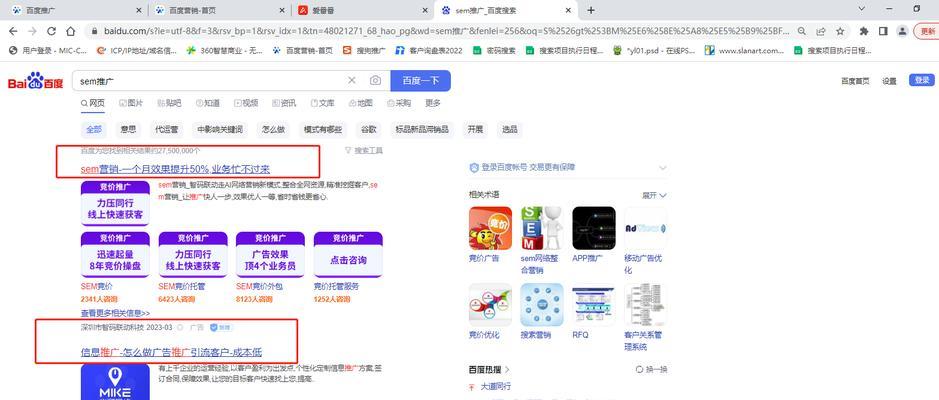Select the 全部 filter chip
Screen dimensions: 939x400
94,129
